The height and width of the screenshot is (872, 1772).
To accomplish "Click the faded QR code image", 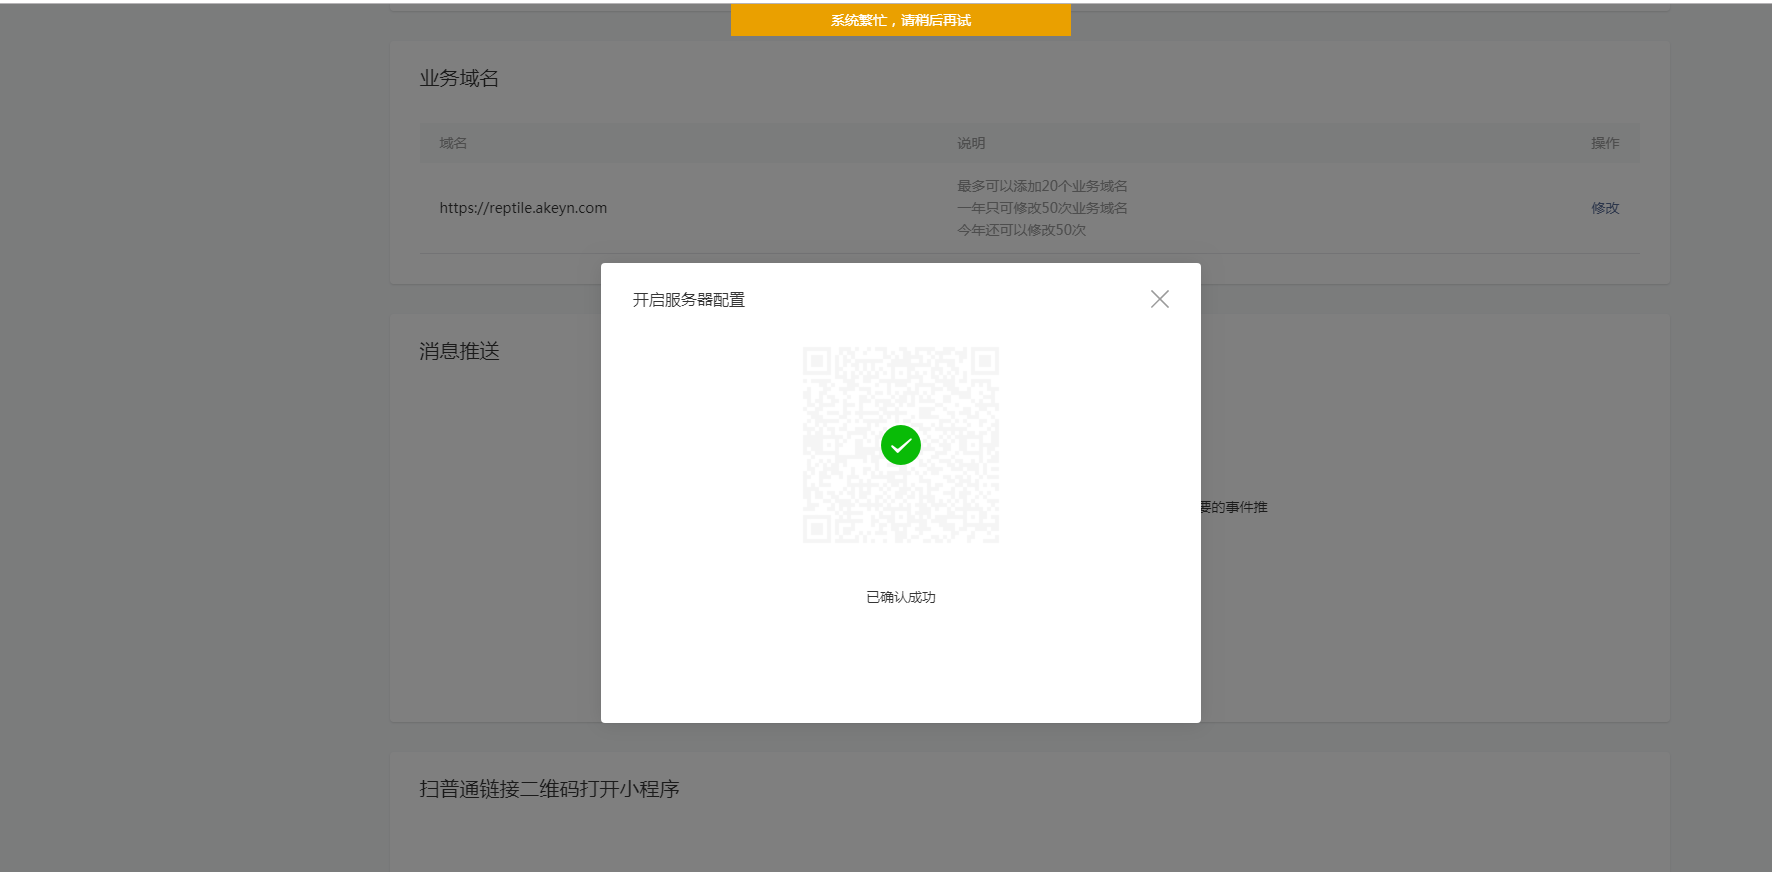I will (901, 445).
